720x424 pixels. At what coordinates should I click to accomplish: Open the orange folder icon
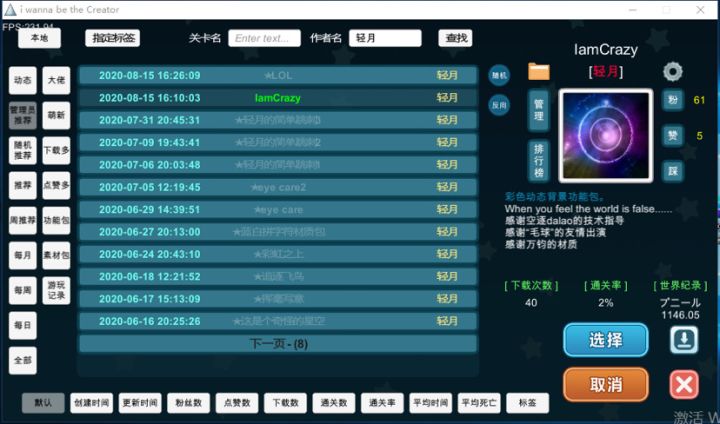tap(539, 72)
